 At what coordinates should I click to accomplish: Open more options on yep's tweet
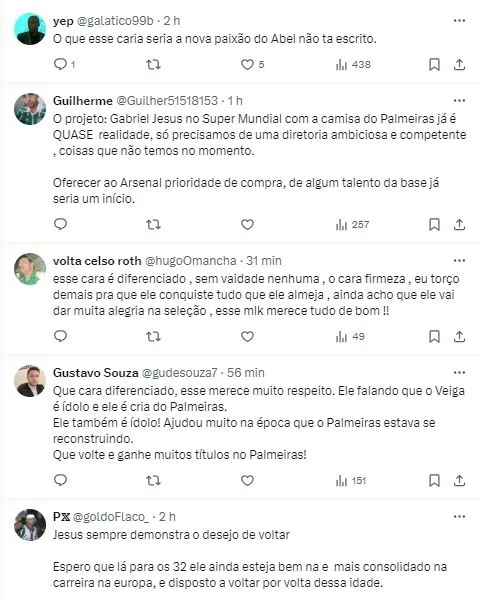[459, 21]
